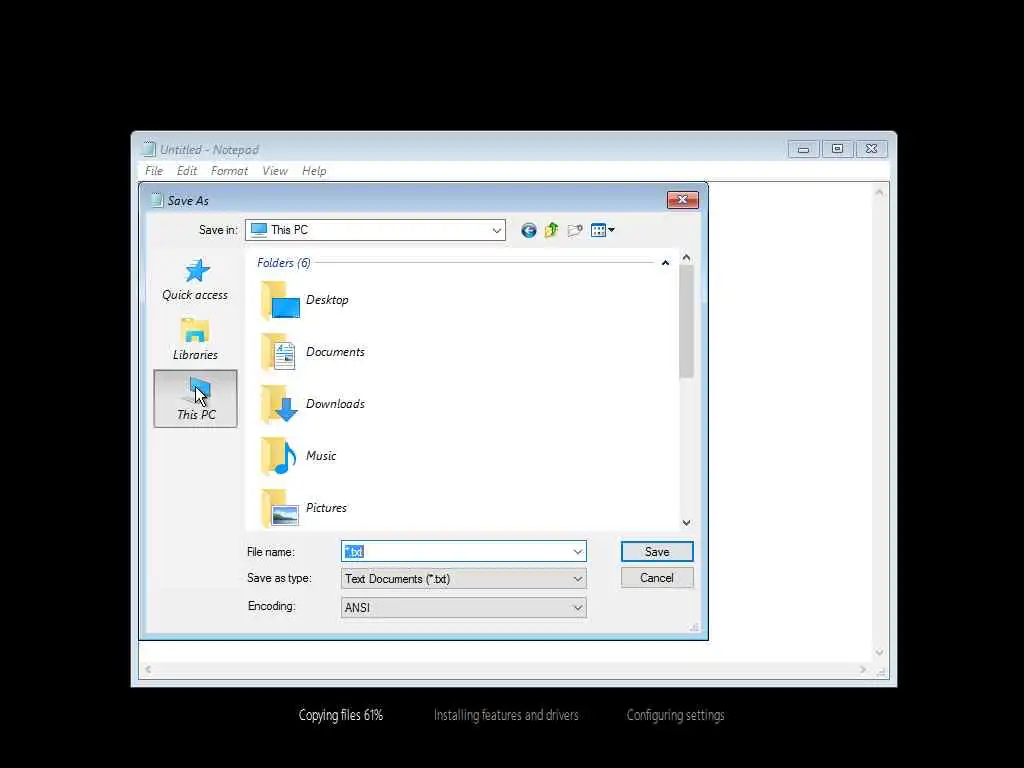Click Notepad's horizontal scrollbar right arrow
Screen dimensions: 1024x768
863,669
